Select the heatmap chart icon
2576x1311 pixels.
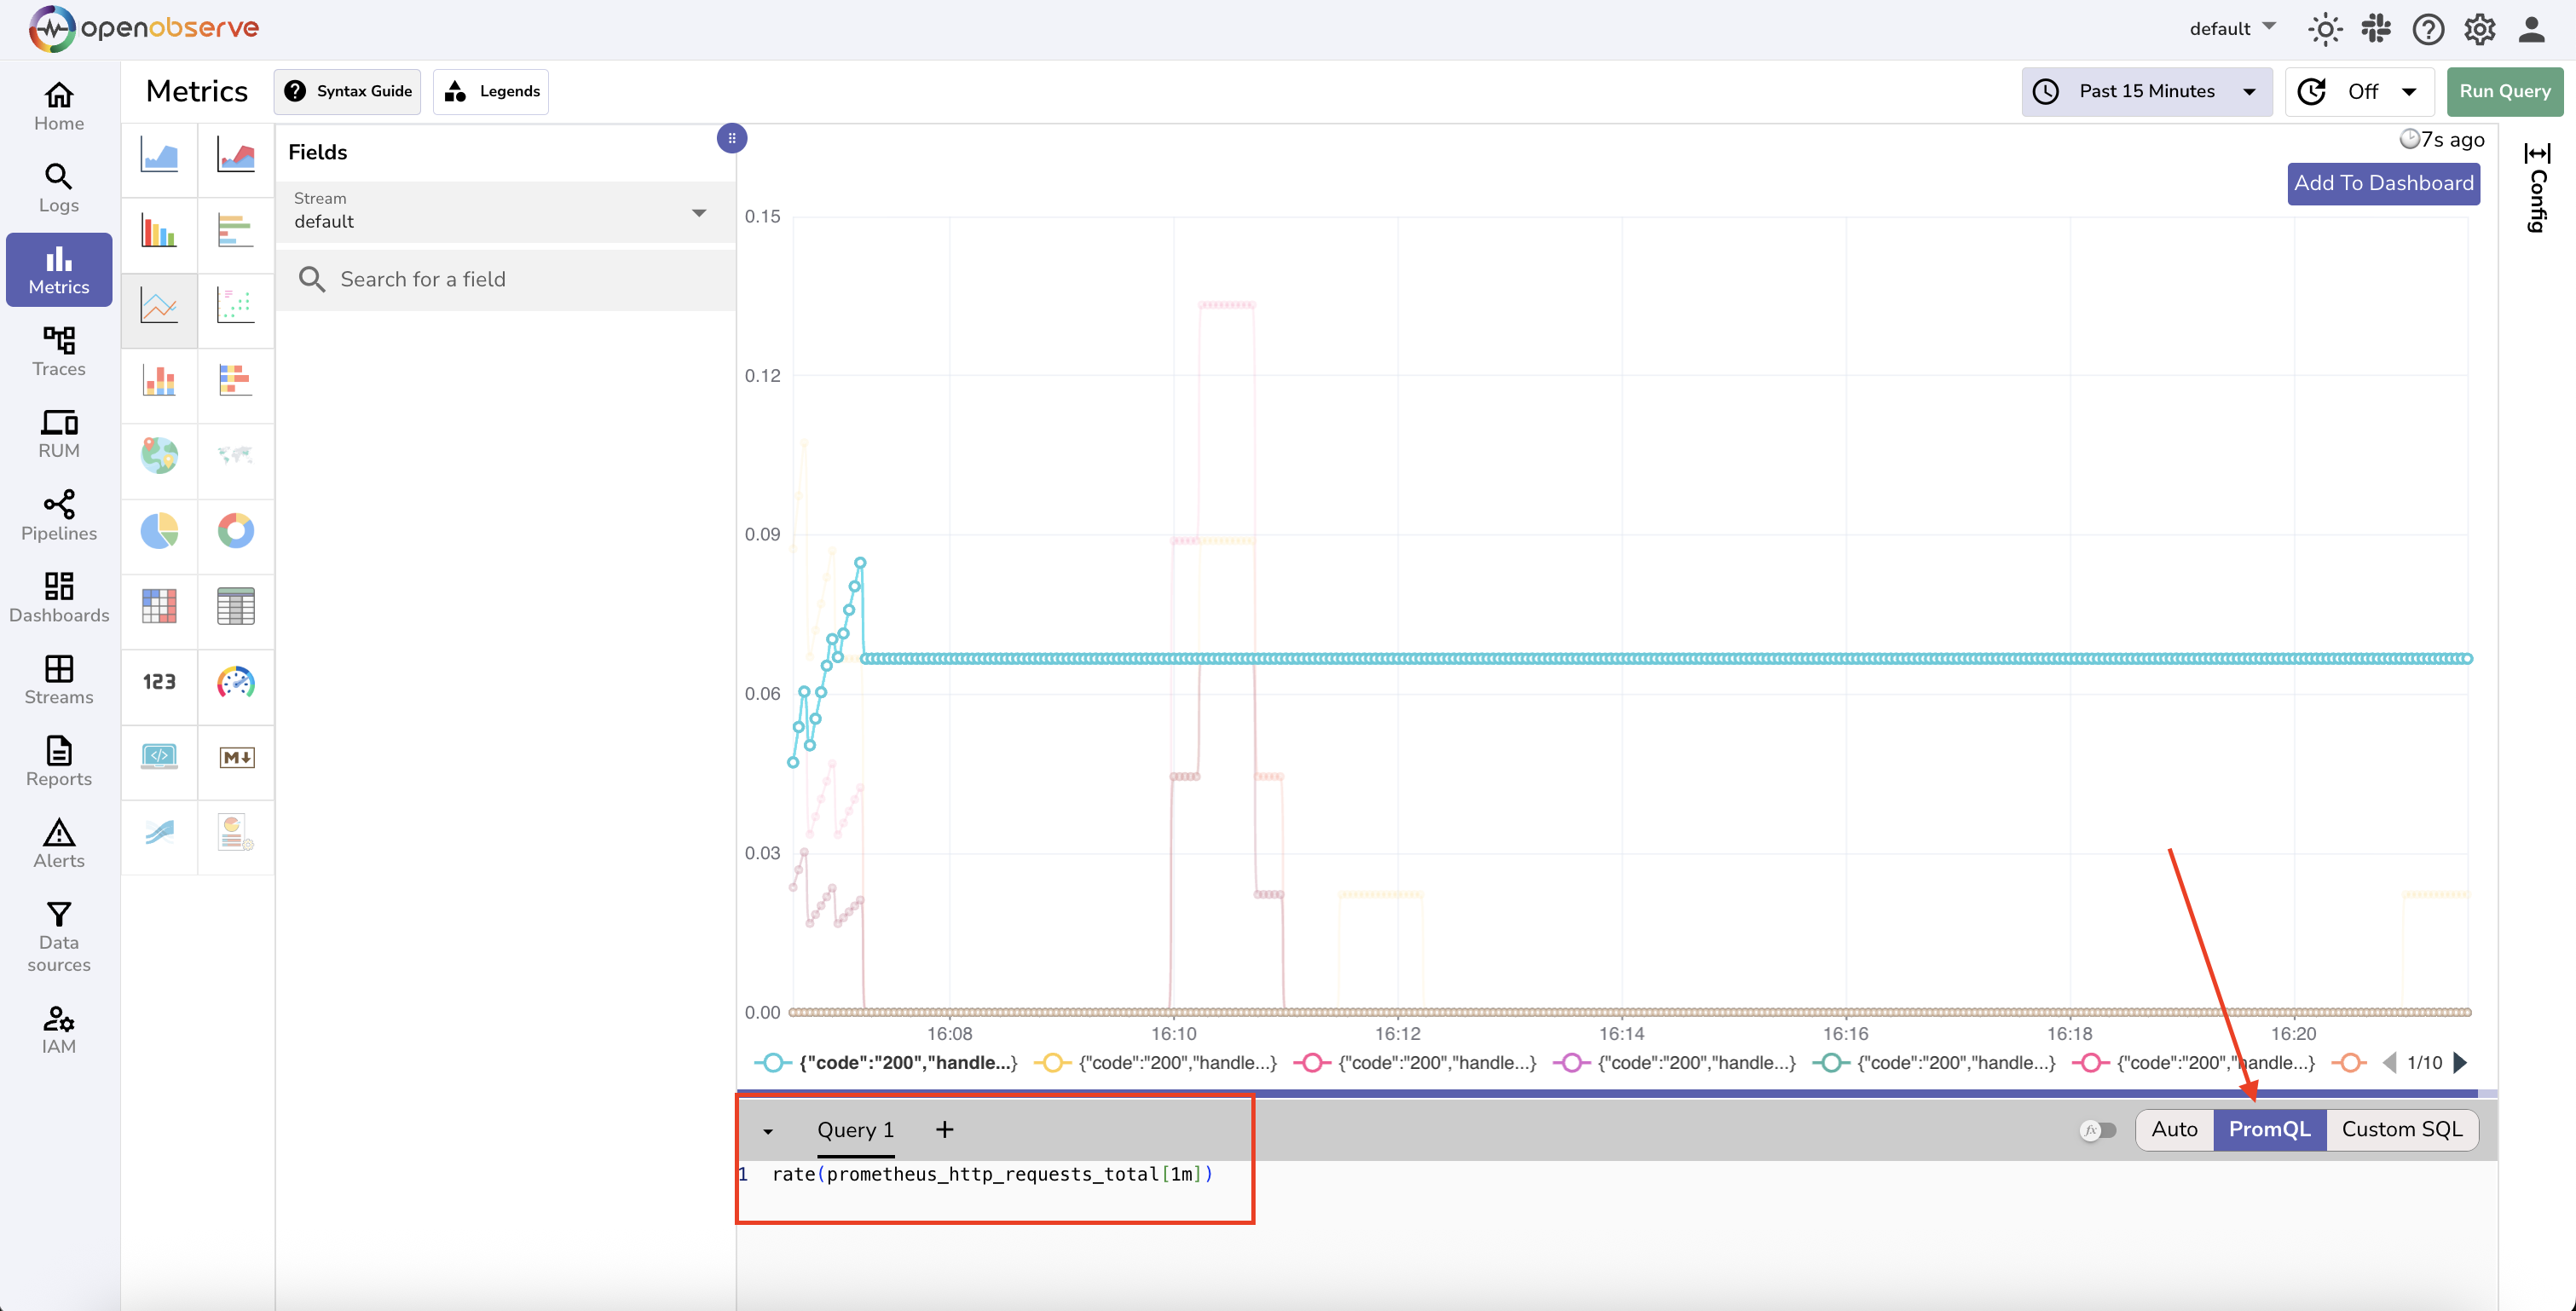point(159,606)
